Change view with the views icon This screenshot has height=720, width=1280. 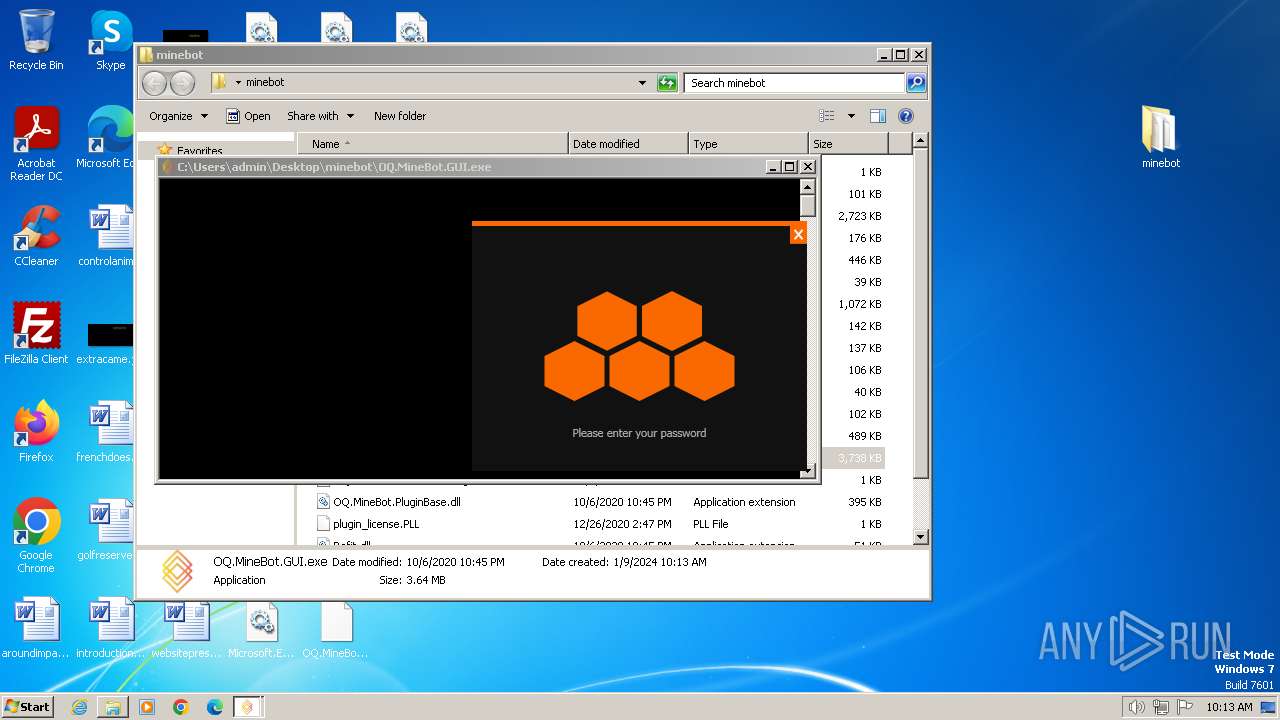[x=827, y=116]
